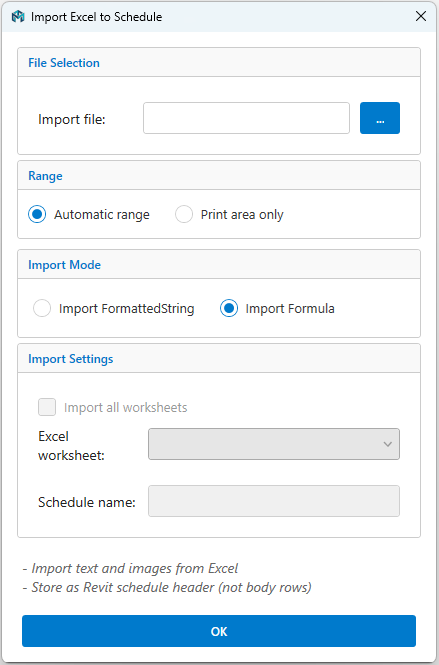Click the Import file path field
The height and width of the screenshot is (665, 439).
tap(246, 118)
